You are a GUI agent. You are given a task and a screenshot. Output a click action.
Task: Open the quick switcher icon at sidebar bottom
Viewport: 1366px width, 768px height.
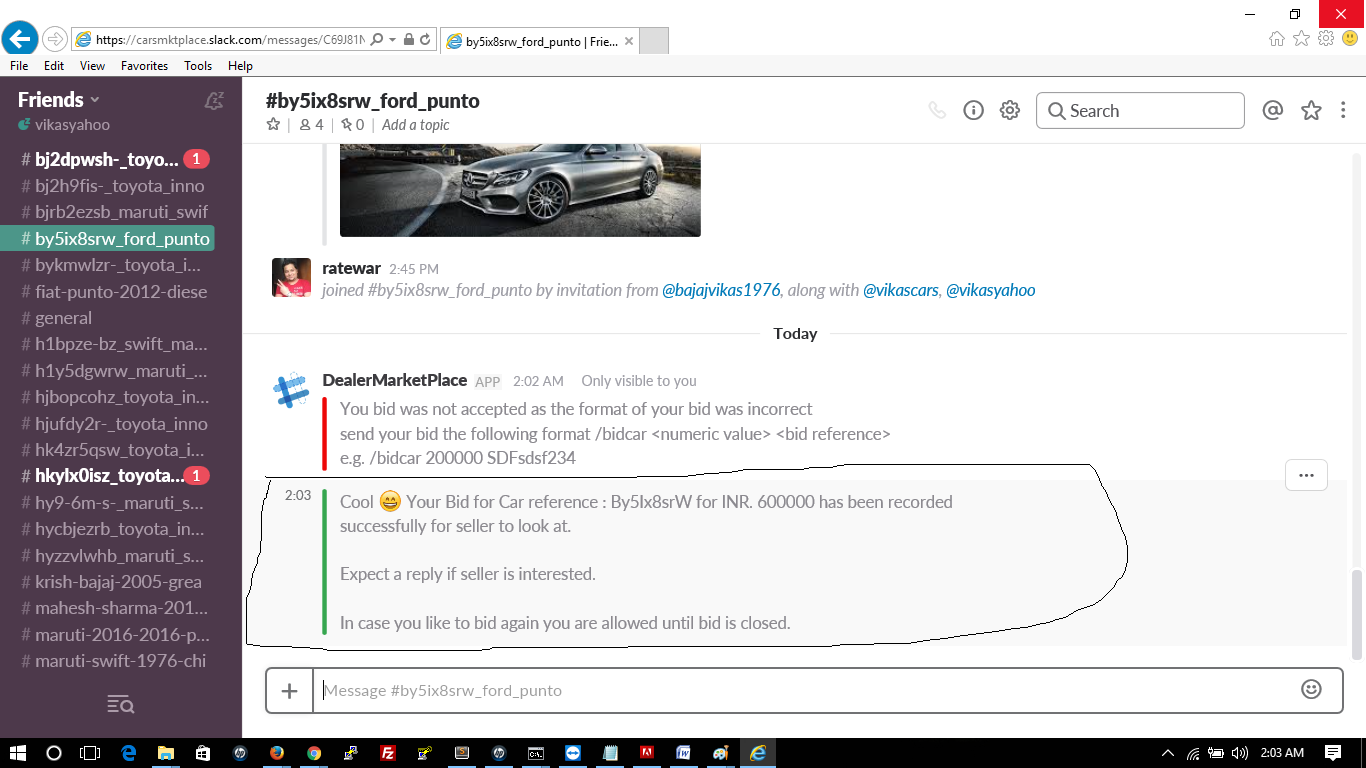[x=120, y=705]
